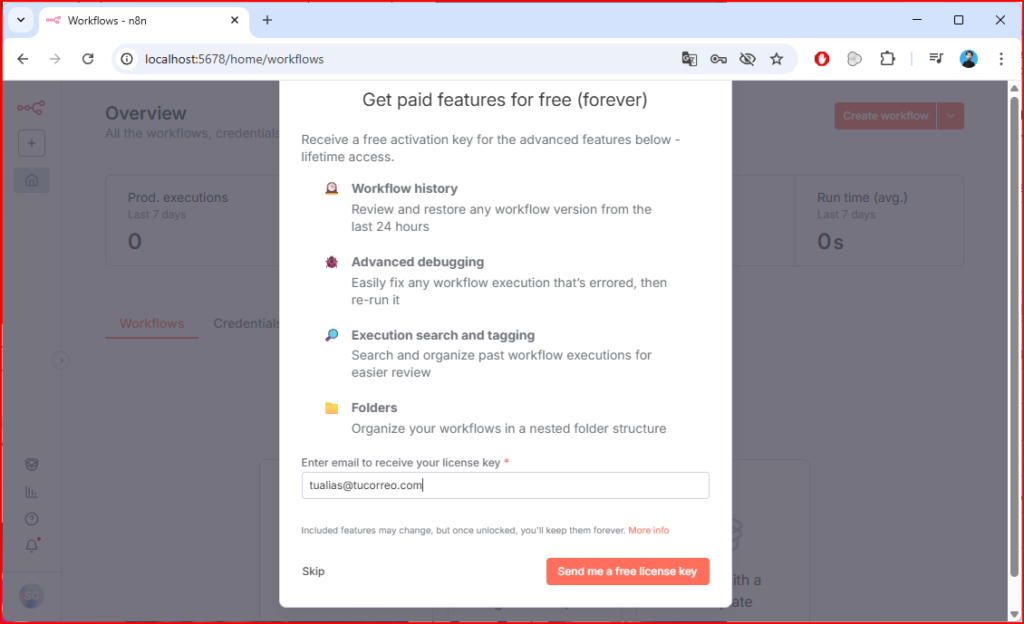Click the n8n logo in sidebar
This screenshot has width=1024, height=624.
[x=32, y=107]
